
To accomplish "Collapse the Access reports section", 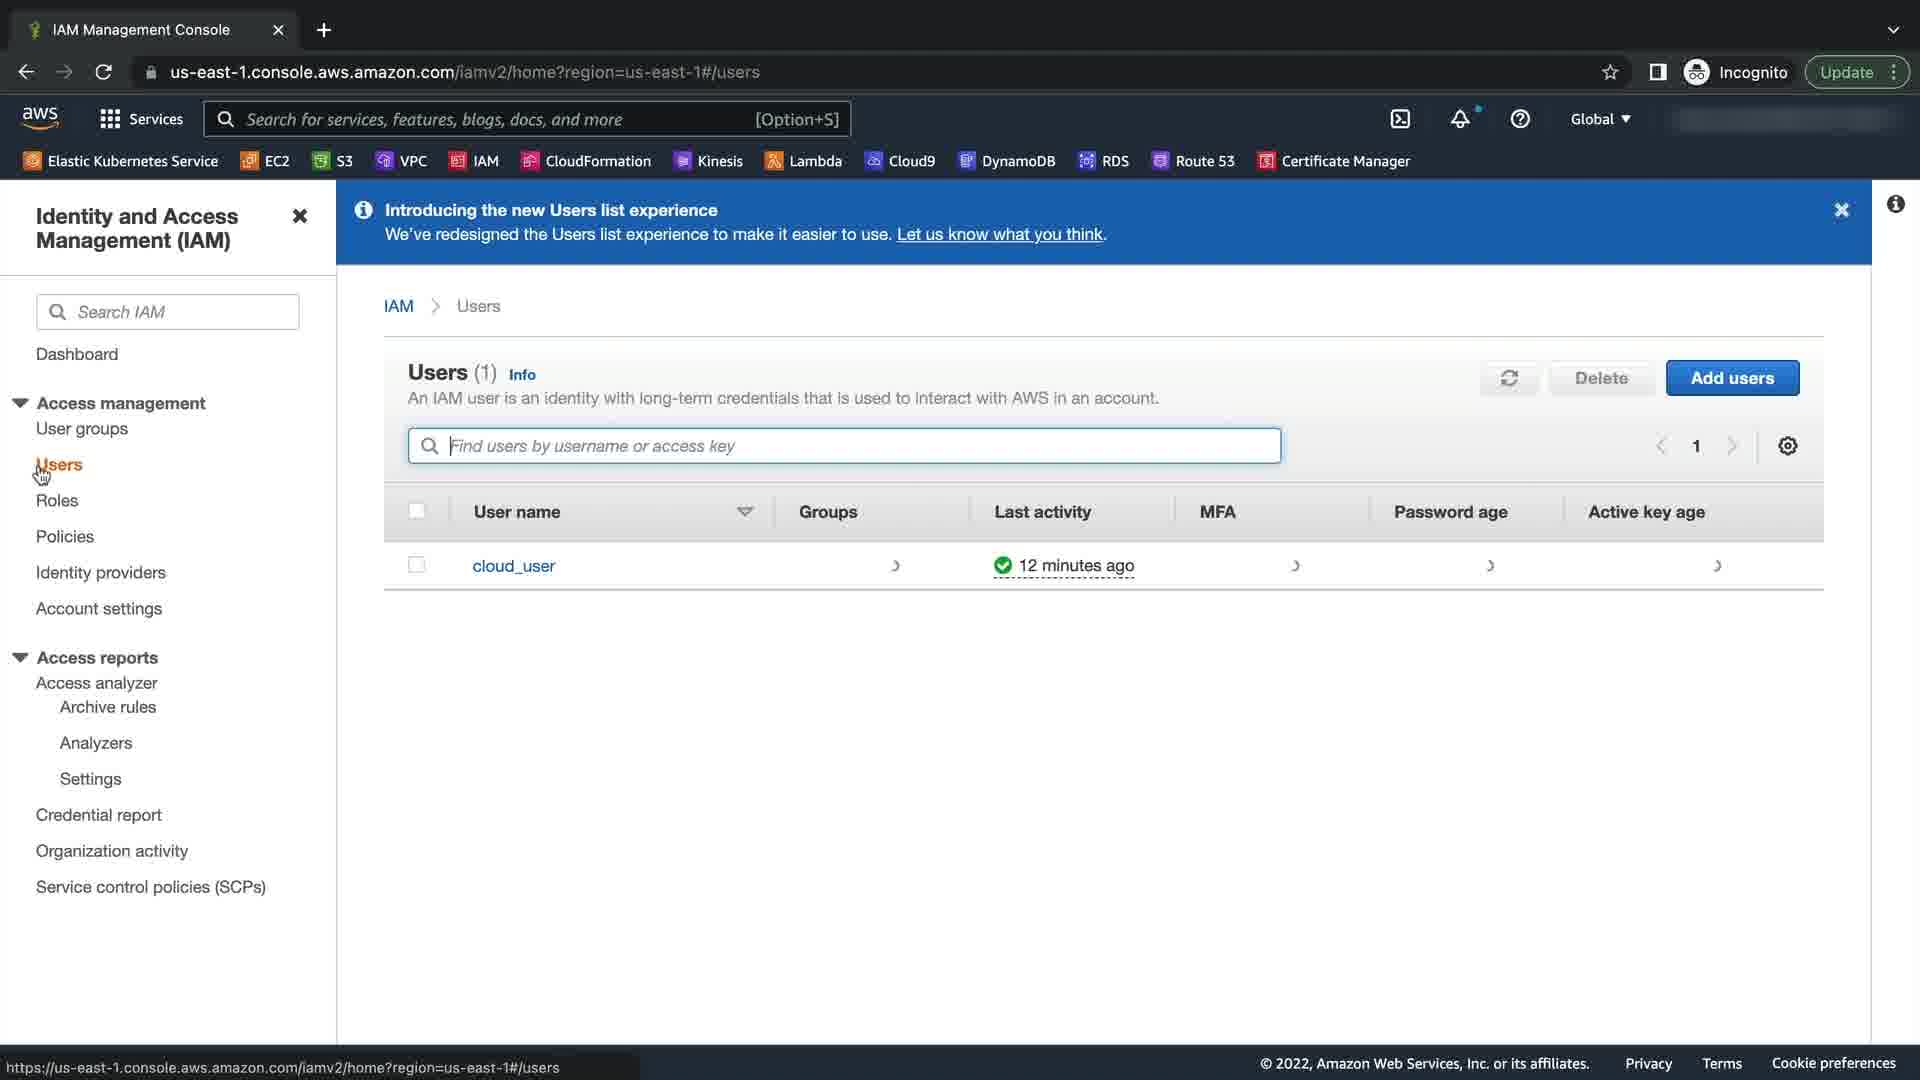I will (x=20, y=657).
